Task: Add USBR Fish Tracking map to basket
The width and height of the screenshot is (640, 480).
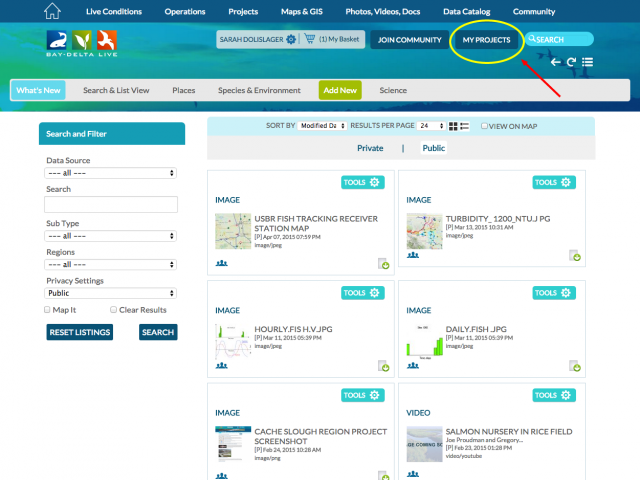Action: point(383,264)
